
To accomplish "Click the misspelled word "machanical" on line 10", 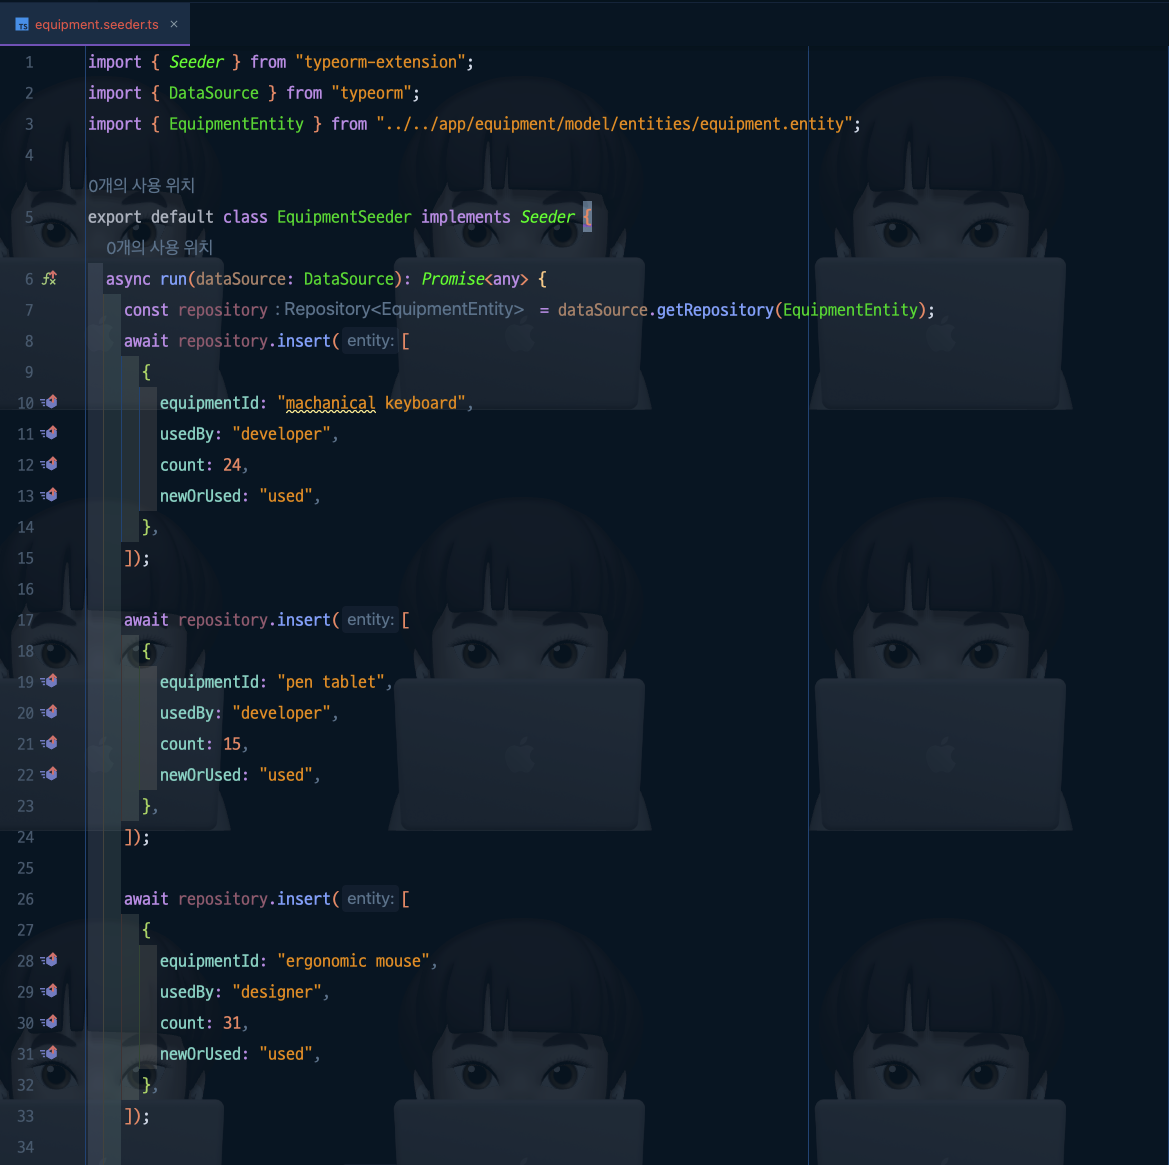I will point(330,403).
